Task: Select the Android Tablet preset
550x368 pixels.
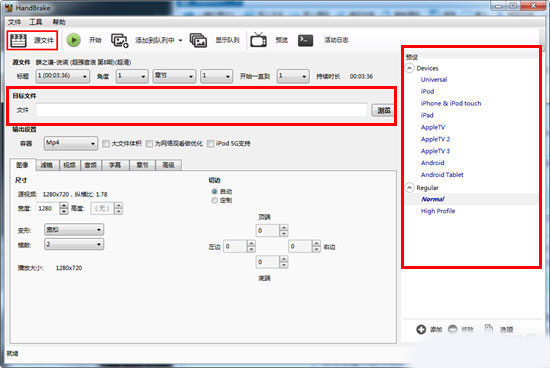Action: (442, 175)
